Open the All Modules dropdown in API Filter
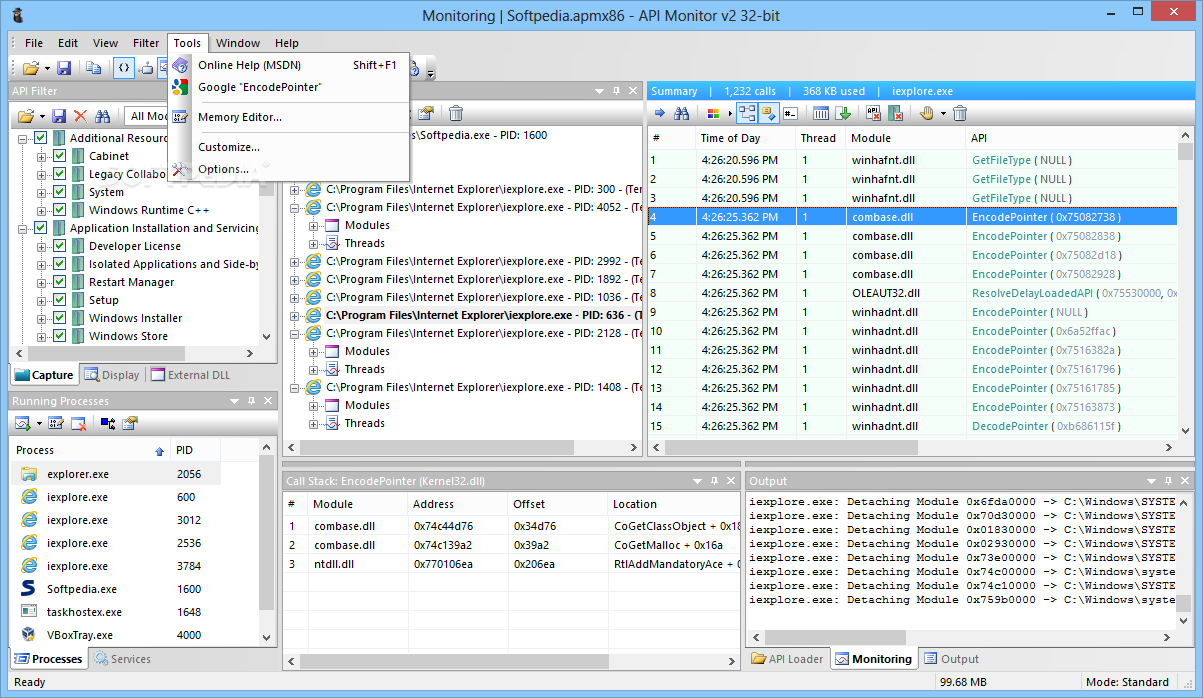Image resolution: width=1203 pixels, height=698 pixels. tap(147, 116)
